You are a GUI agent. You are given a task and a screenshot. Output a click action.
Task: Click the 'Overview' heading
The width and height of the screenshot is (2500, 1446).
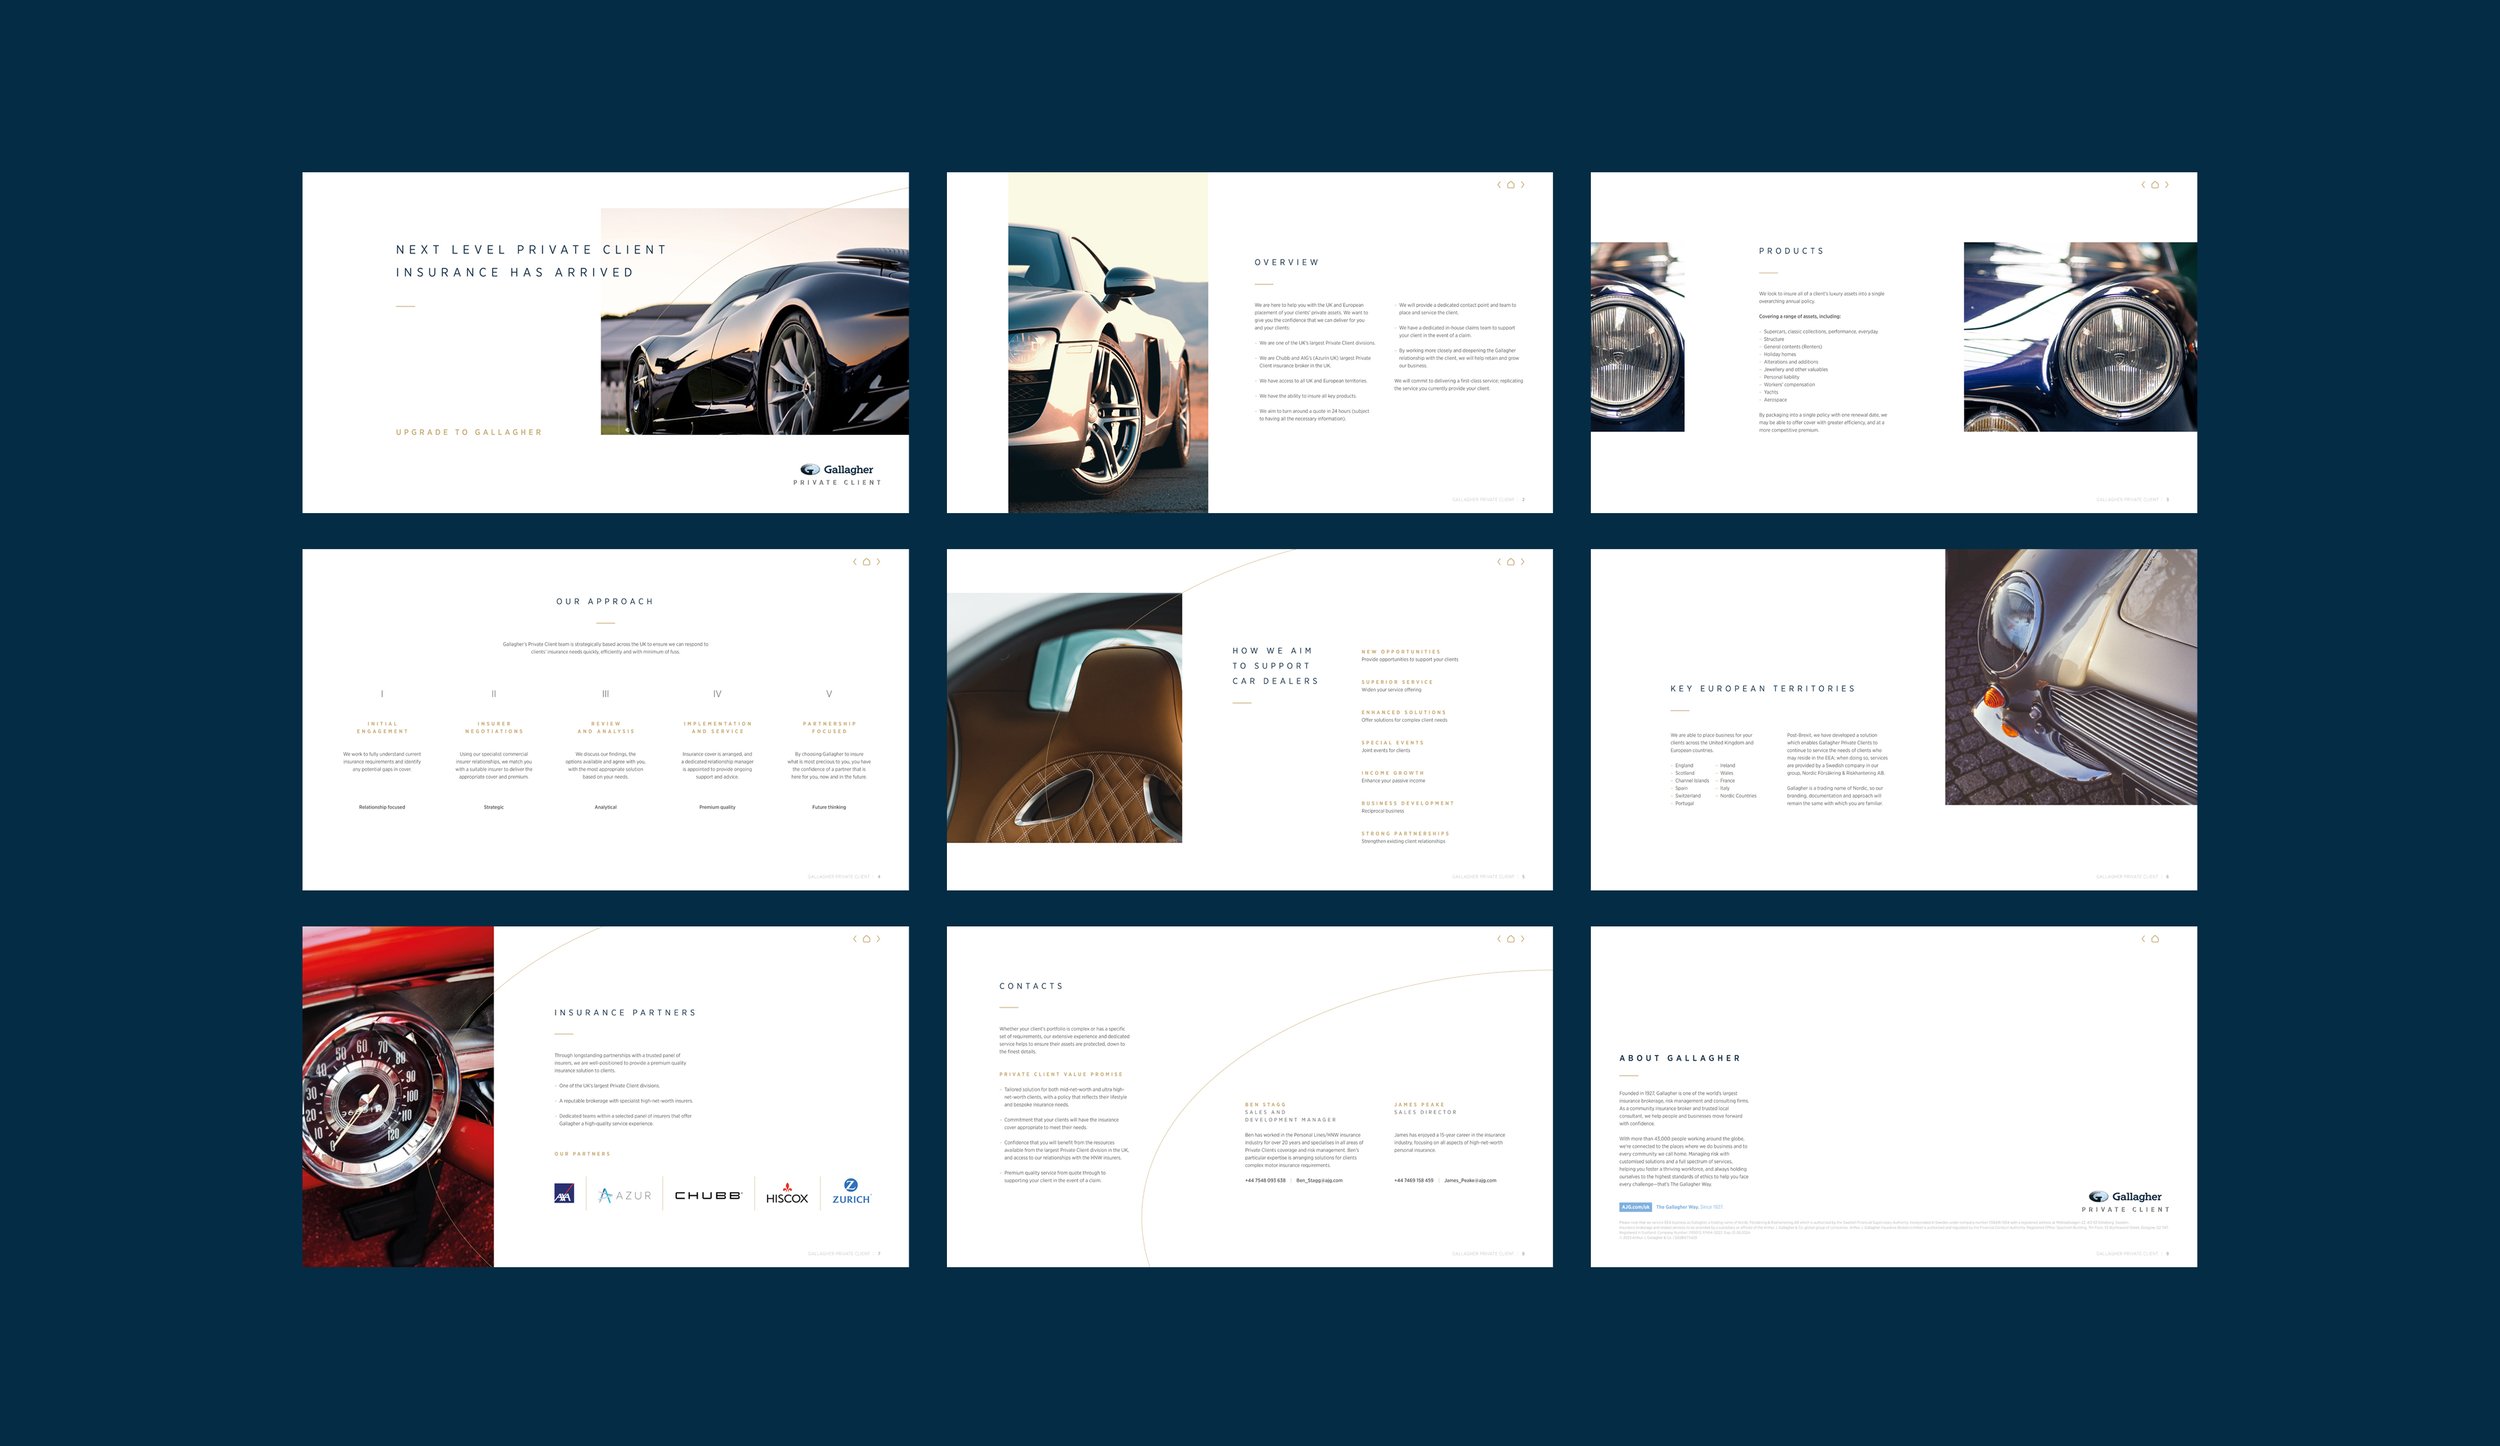coord(1287,262)
